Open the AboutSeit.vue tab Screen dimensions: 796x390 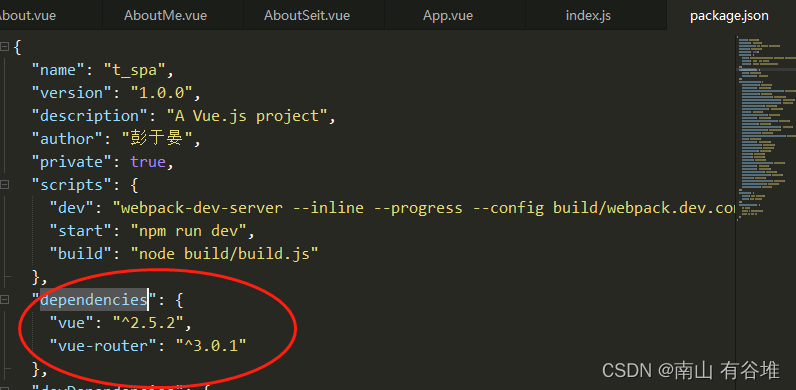307,15
